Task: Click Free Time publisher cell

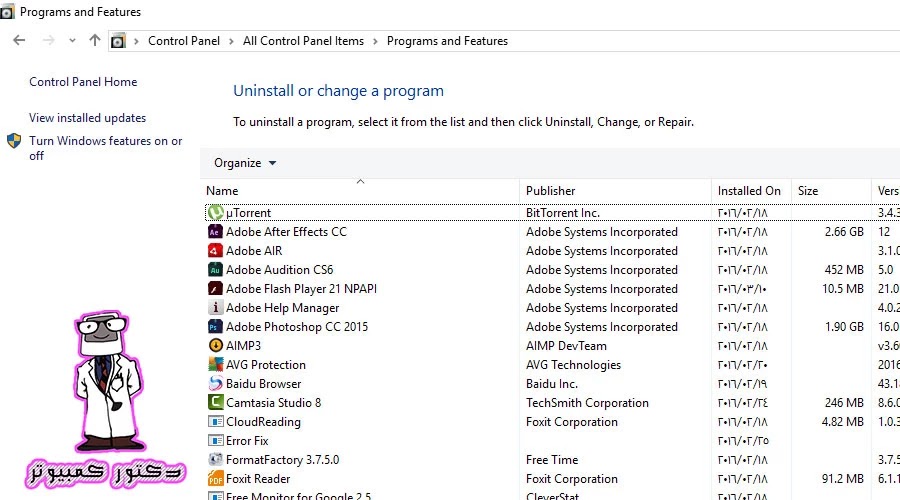Action: pyautogui.click(x=552, y=460)
